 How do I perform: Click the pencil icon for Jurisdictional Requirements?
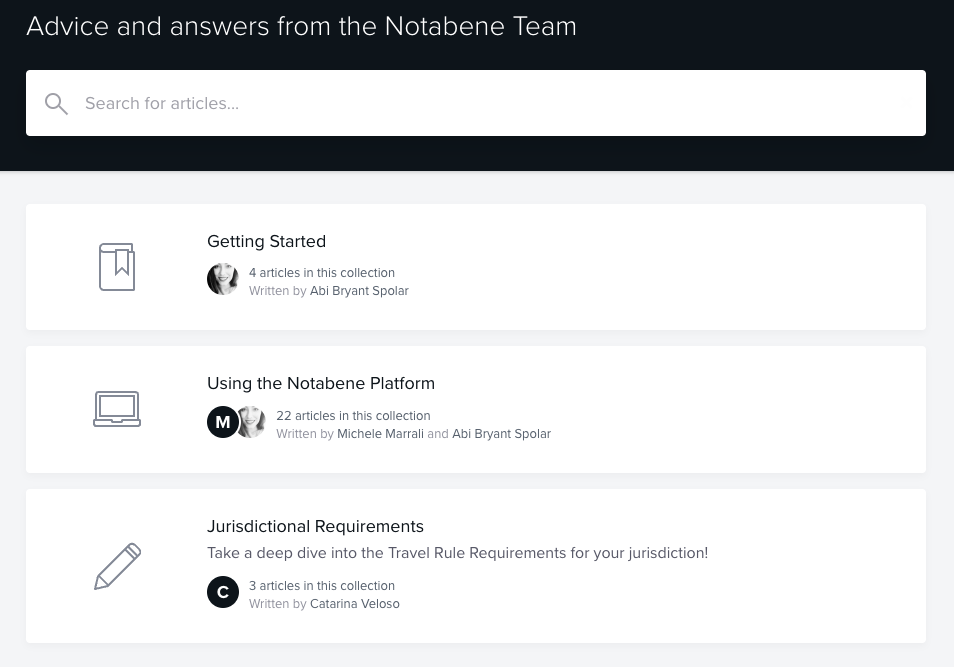pos(117,566)
